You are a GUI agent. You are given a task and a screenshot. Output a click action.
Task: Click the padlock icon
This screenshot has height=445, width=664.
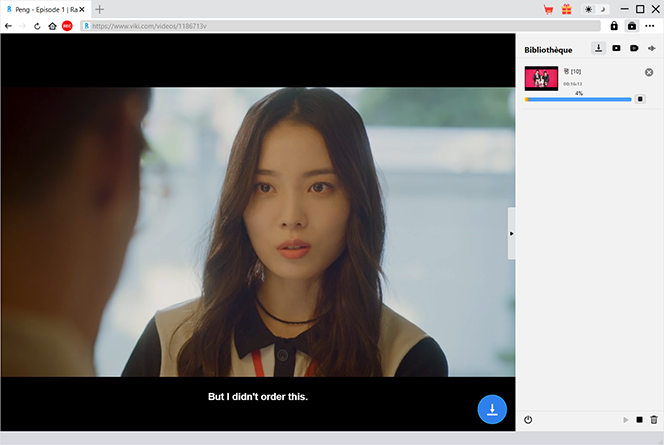click(x=614, y=26)
